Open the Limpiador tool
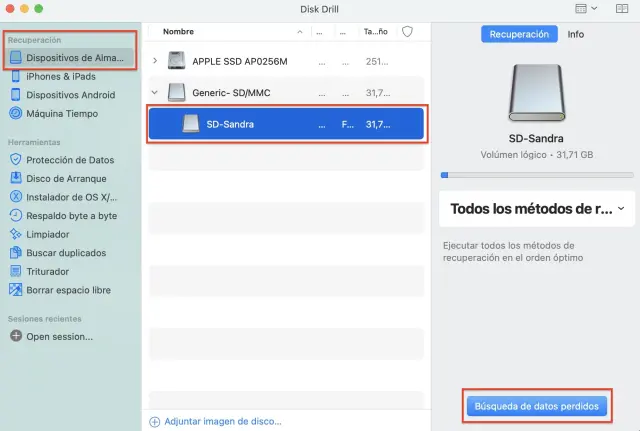 point(49,234)
